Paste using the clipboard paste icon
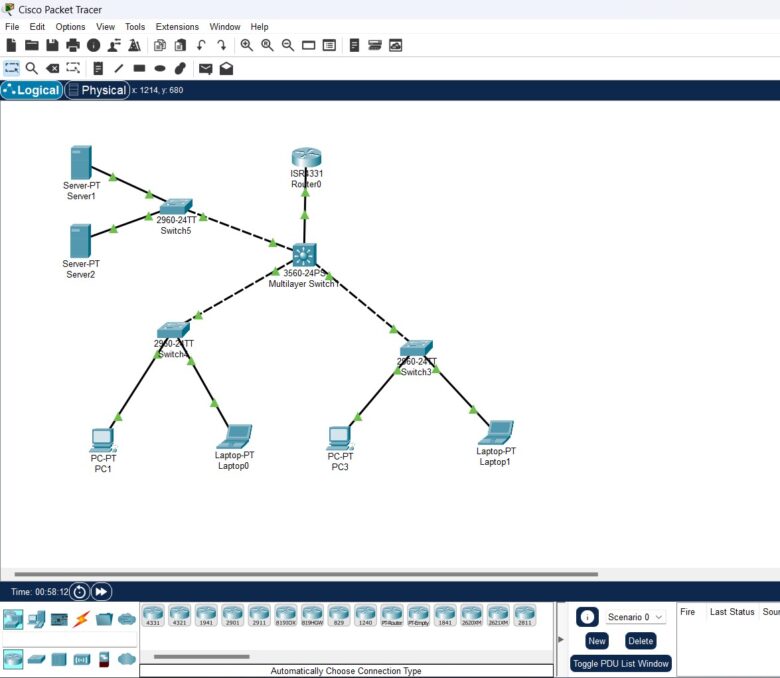 (180, 45)
